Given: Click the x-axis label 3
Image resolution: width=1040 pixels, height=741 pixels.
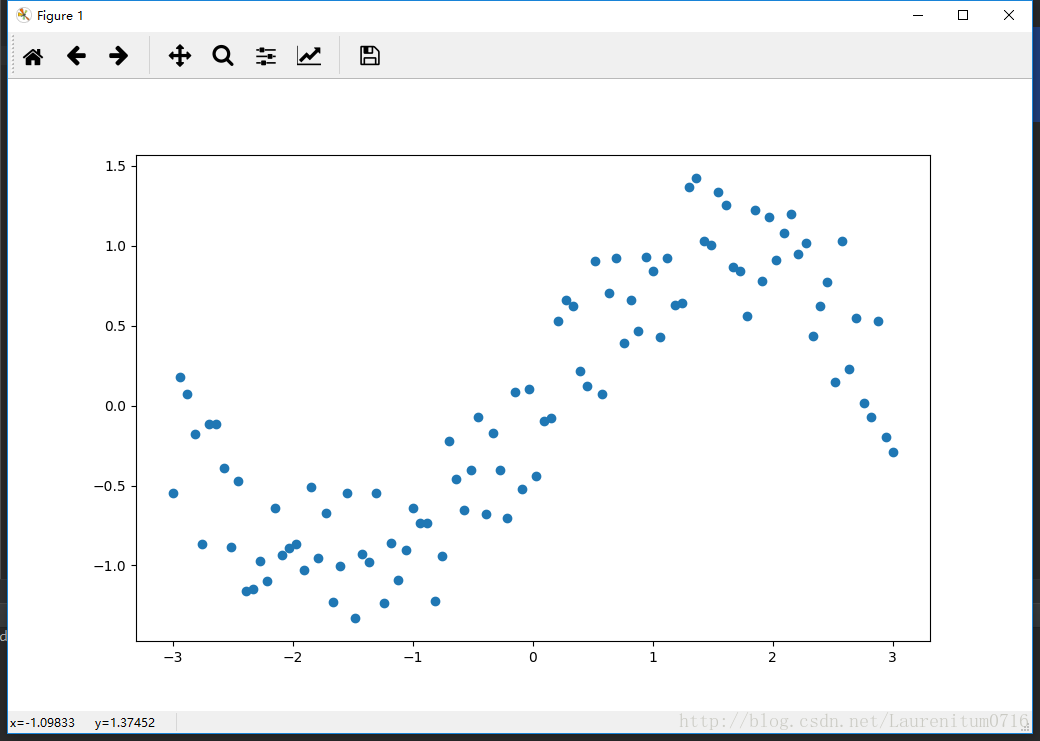Looking at the screenshot, I should [x=893, y=657].
